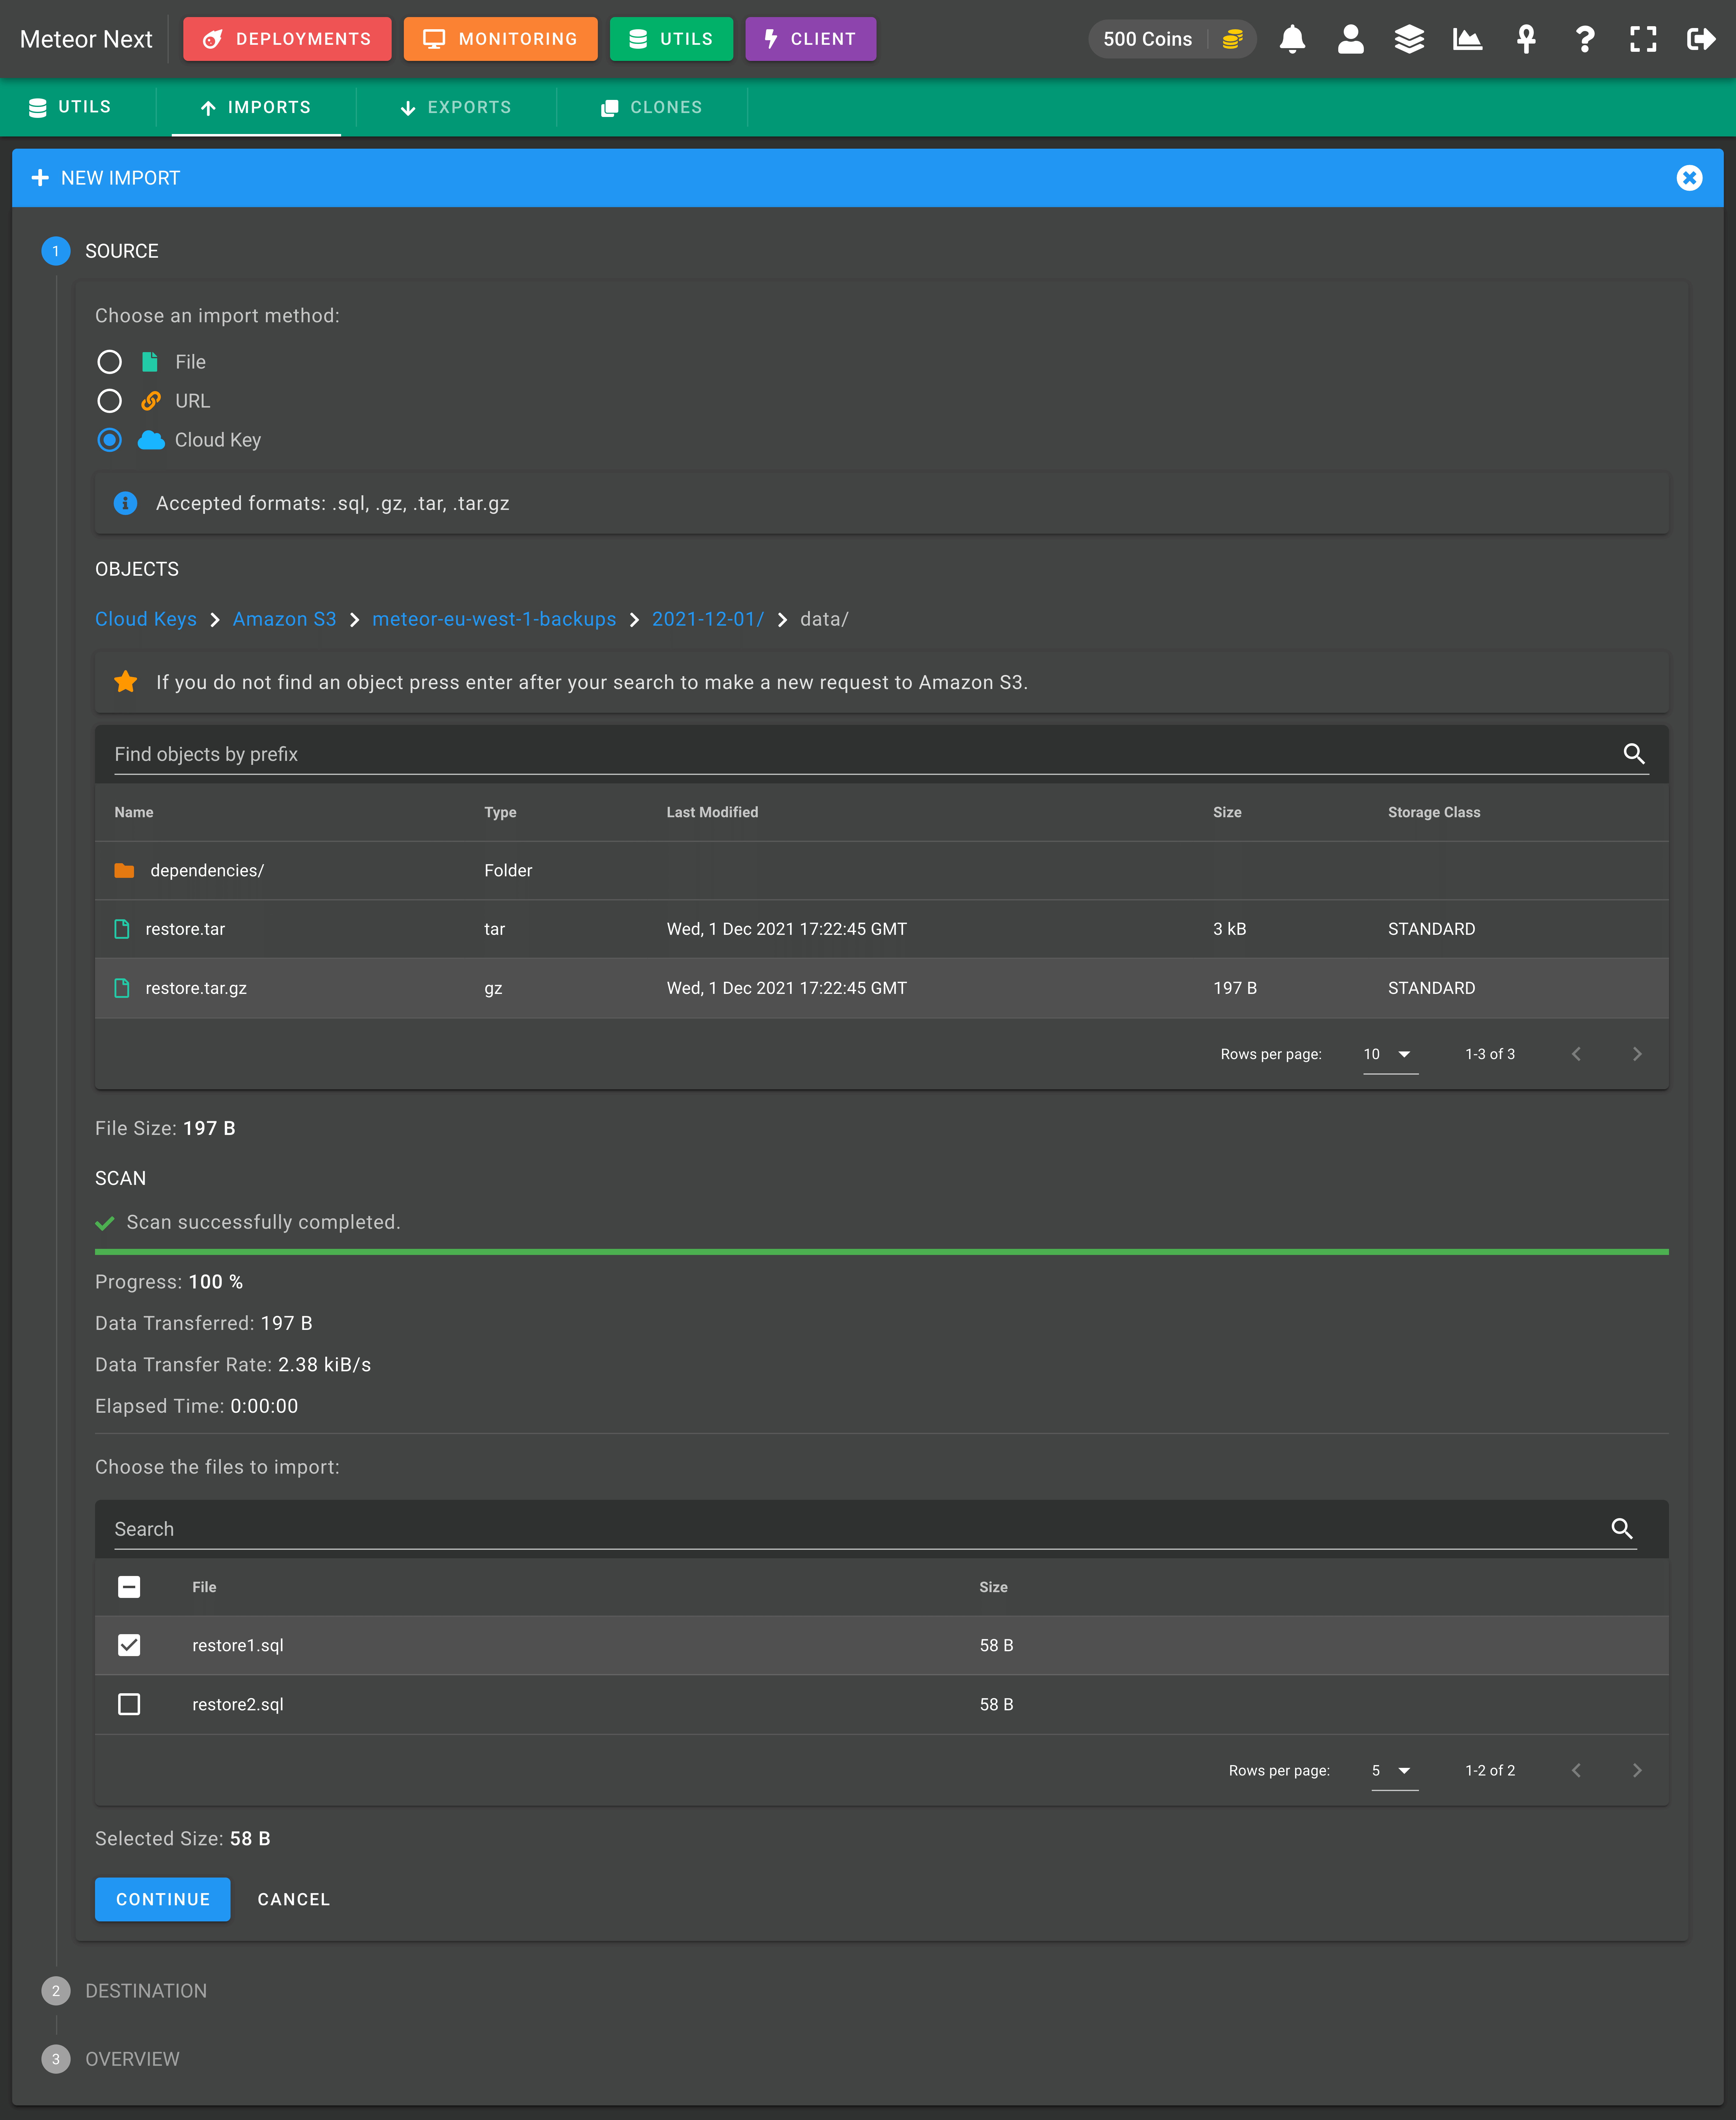The height and width of the screenshot is (2120, 1736).
Task: Click the info icon near Accepted formats
Action: coord(125,503)
